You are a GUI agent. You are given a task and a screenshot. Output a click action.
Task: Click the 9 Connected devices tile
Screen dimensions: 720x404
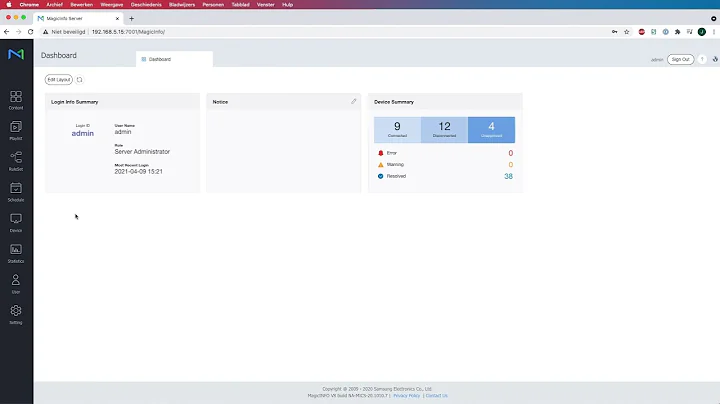tap(397, 130)
